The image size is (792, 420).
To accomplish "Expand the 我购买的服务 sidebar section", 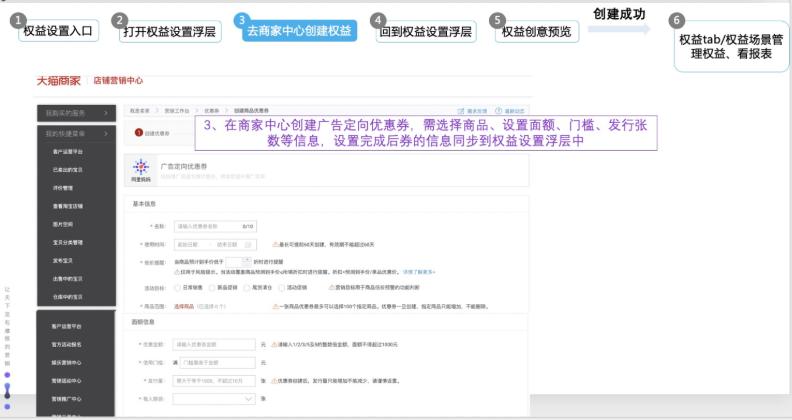I will pos(77,113).
